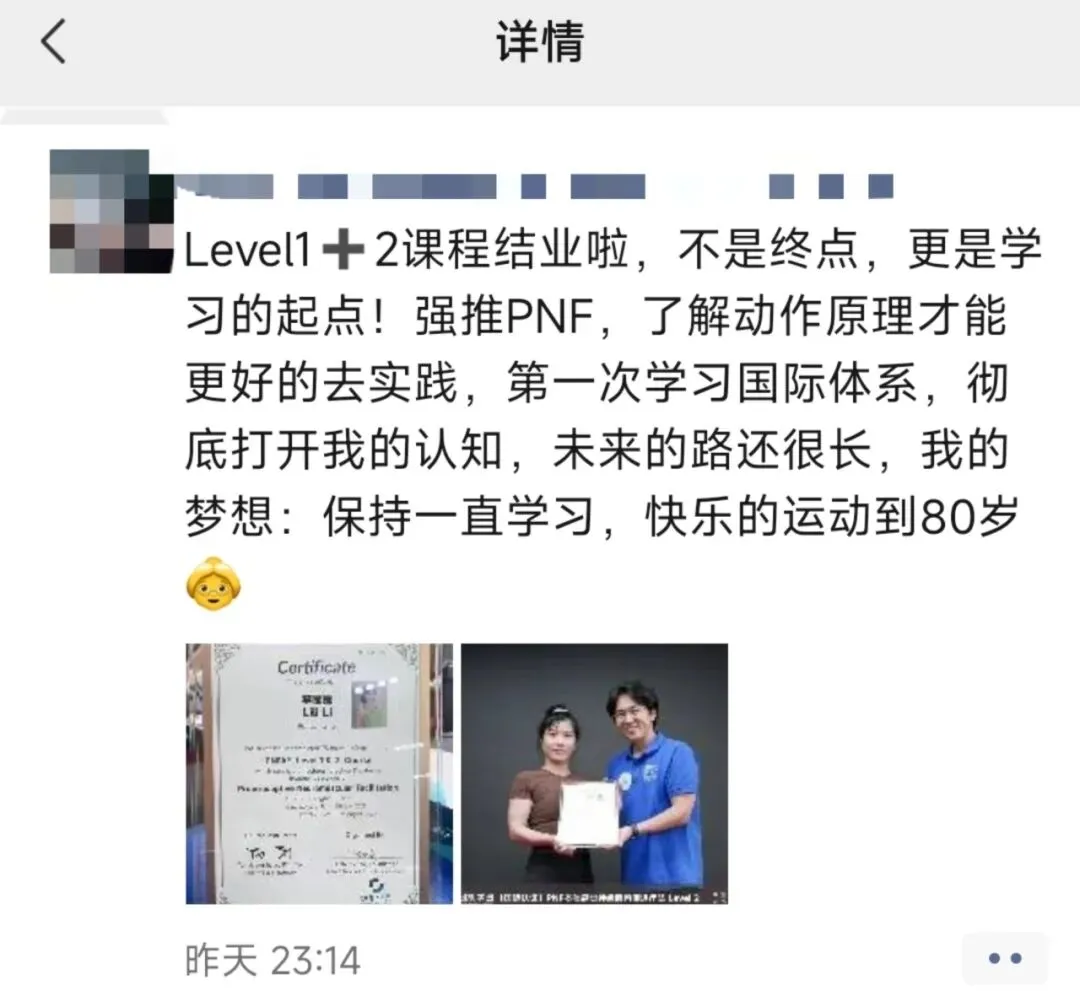Tap the phrase 第一次学习国际体系
This screenshot has width=1080, height=991.
click(x=712, y=384)
